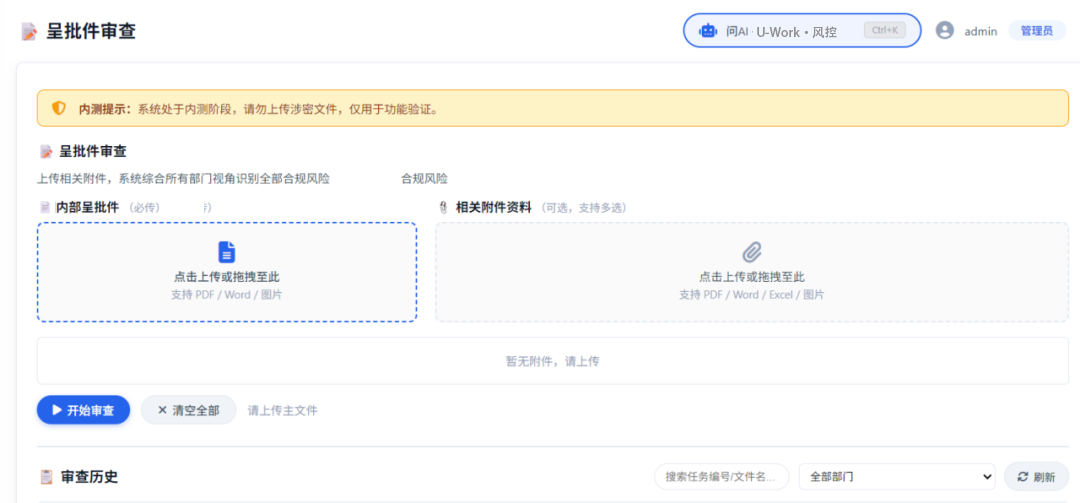Image resolution: width=1080 pixels, height=503 pixels.
Task: Click the 内测提示 warning text
Action: tap(258, 109)
